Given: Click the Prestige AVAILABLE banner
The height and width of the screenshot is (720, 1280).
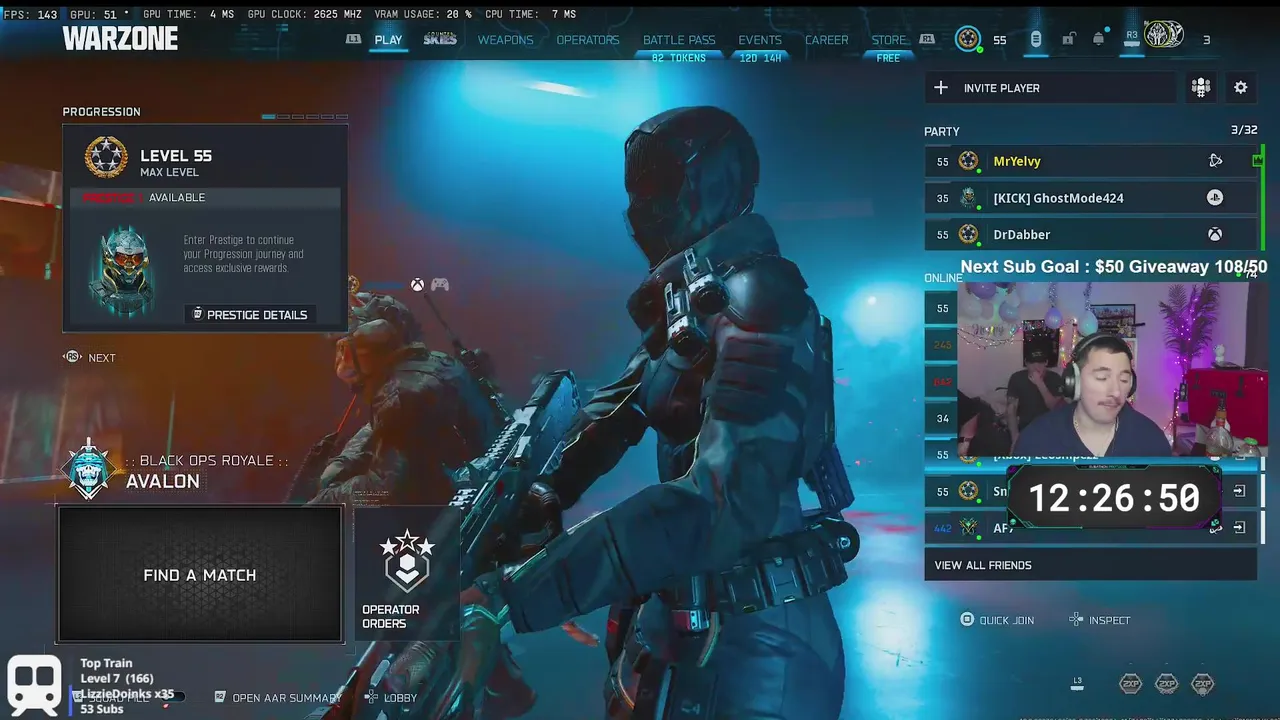Looking at the screenshot, I should pos(205,198).
